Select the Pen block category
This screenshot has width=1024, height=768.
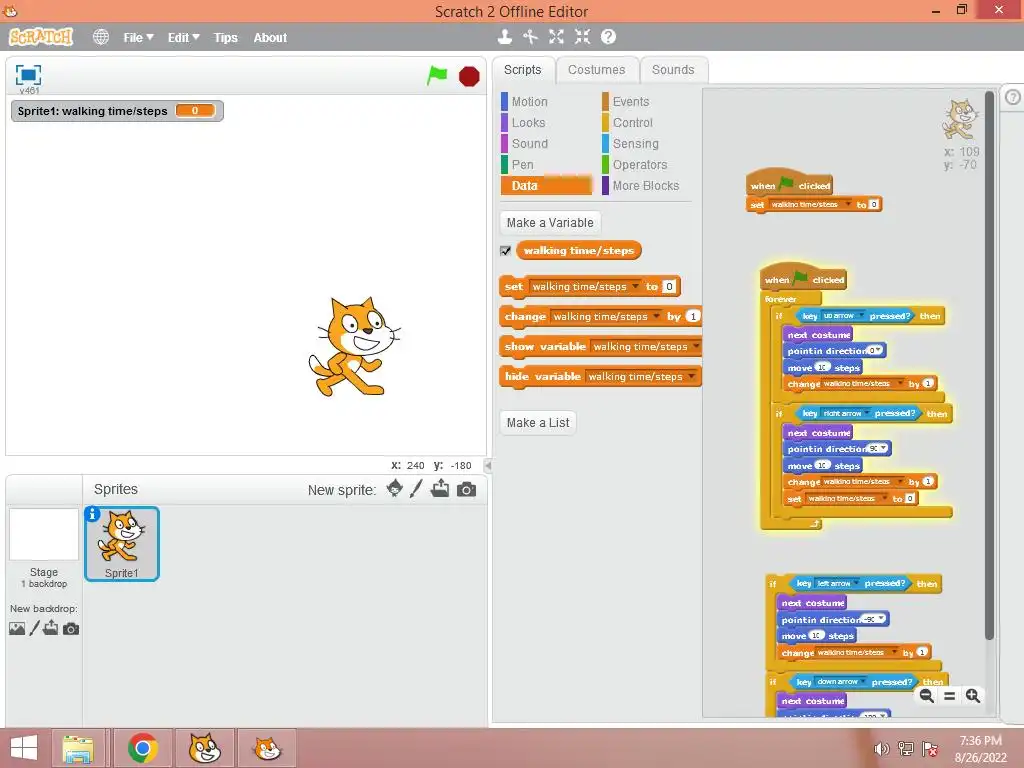(522, 165)
